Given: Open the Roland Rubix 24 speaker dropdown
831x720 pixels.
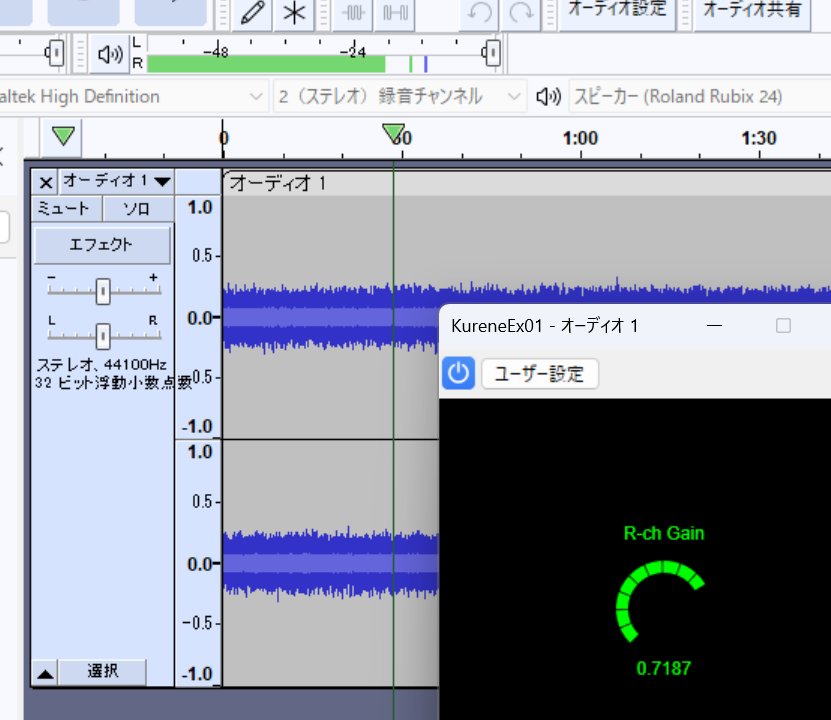Looking at the screenshot, I should tap(700, 96).
